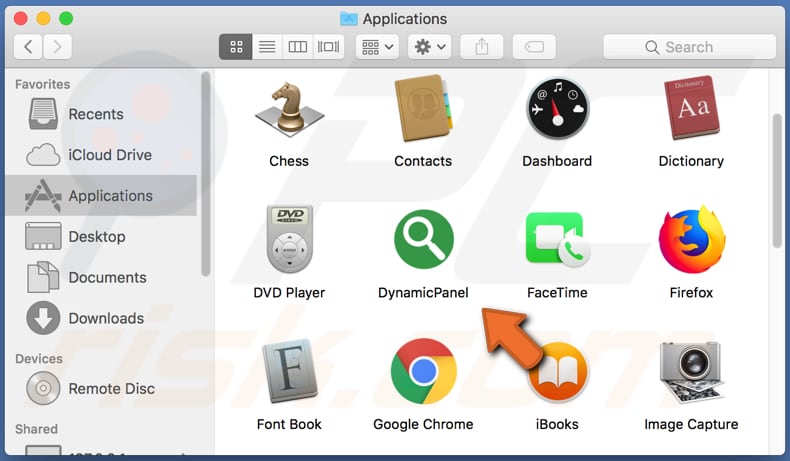
Task: Click the Firefox label text
Action: pos(691,293)
